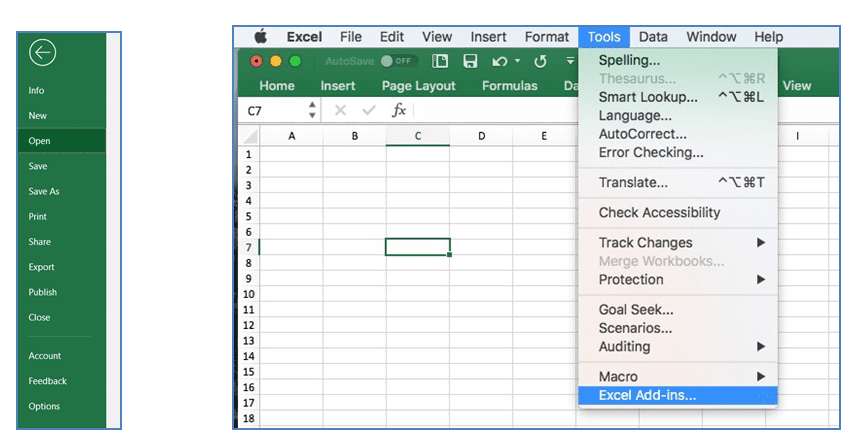Click the Insert Function fx icon
The height and width of the screenshot is (442, 855).
coord(399,110)
